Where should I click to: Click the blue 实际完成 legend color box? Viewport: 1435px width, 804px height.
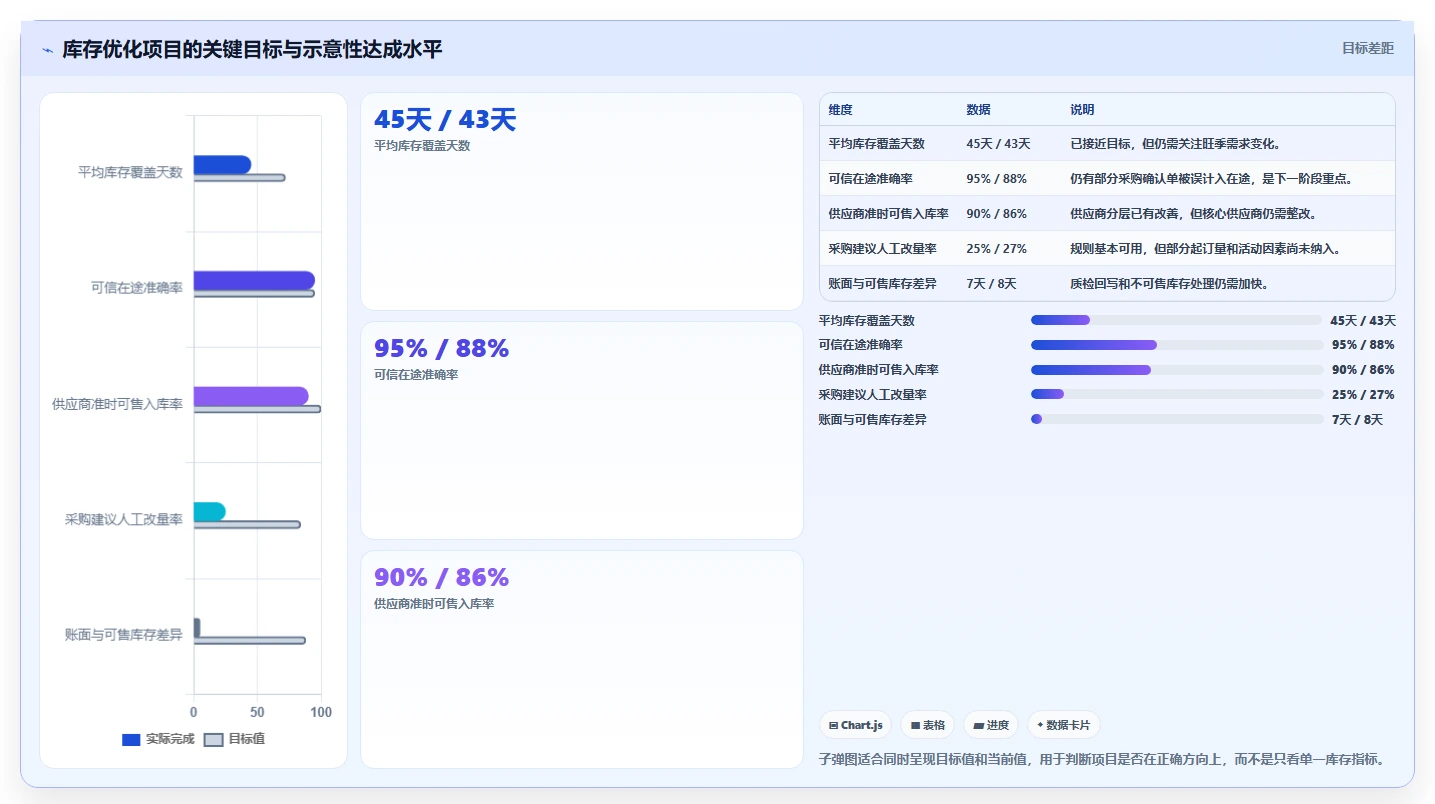tap(131, 740)
